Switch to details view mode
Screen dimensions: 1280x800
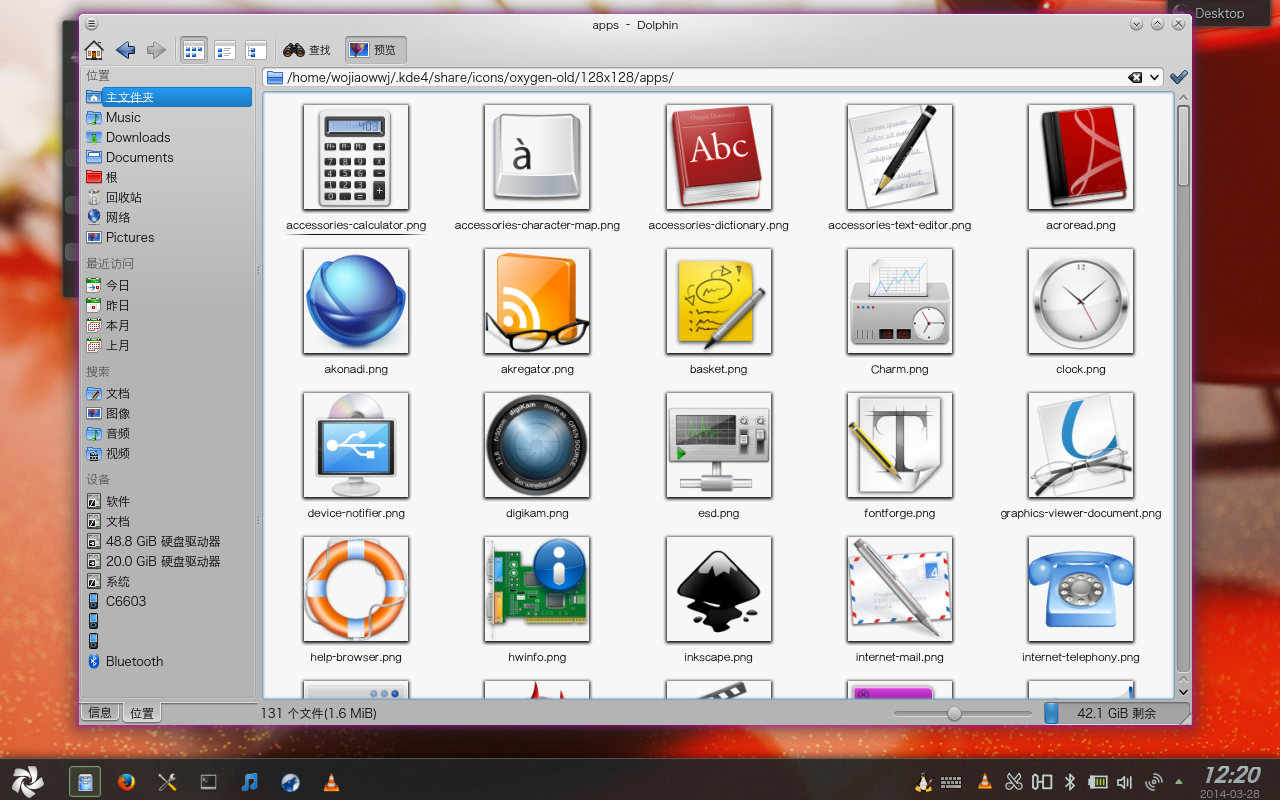tap(256, 50)
